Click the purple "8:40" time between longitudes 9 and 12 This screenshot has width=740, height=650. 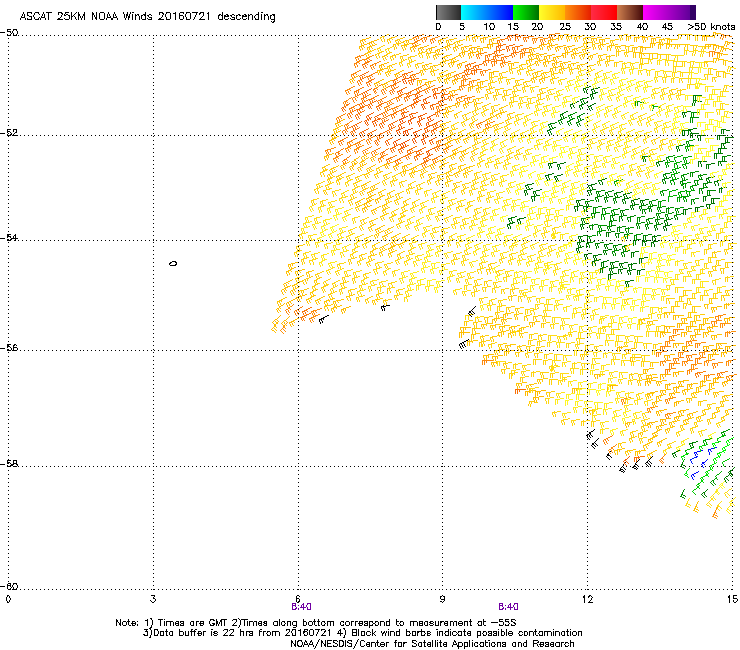[508, 607]
